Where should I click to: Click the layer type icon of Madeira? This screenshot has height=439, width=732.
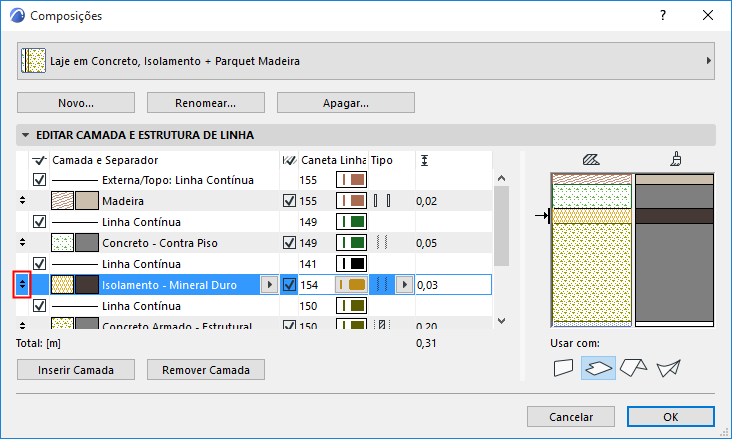(x=382, y=201)
